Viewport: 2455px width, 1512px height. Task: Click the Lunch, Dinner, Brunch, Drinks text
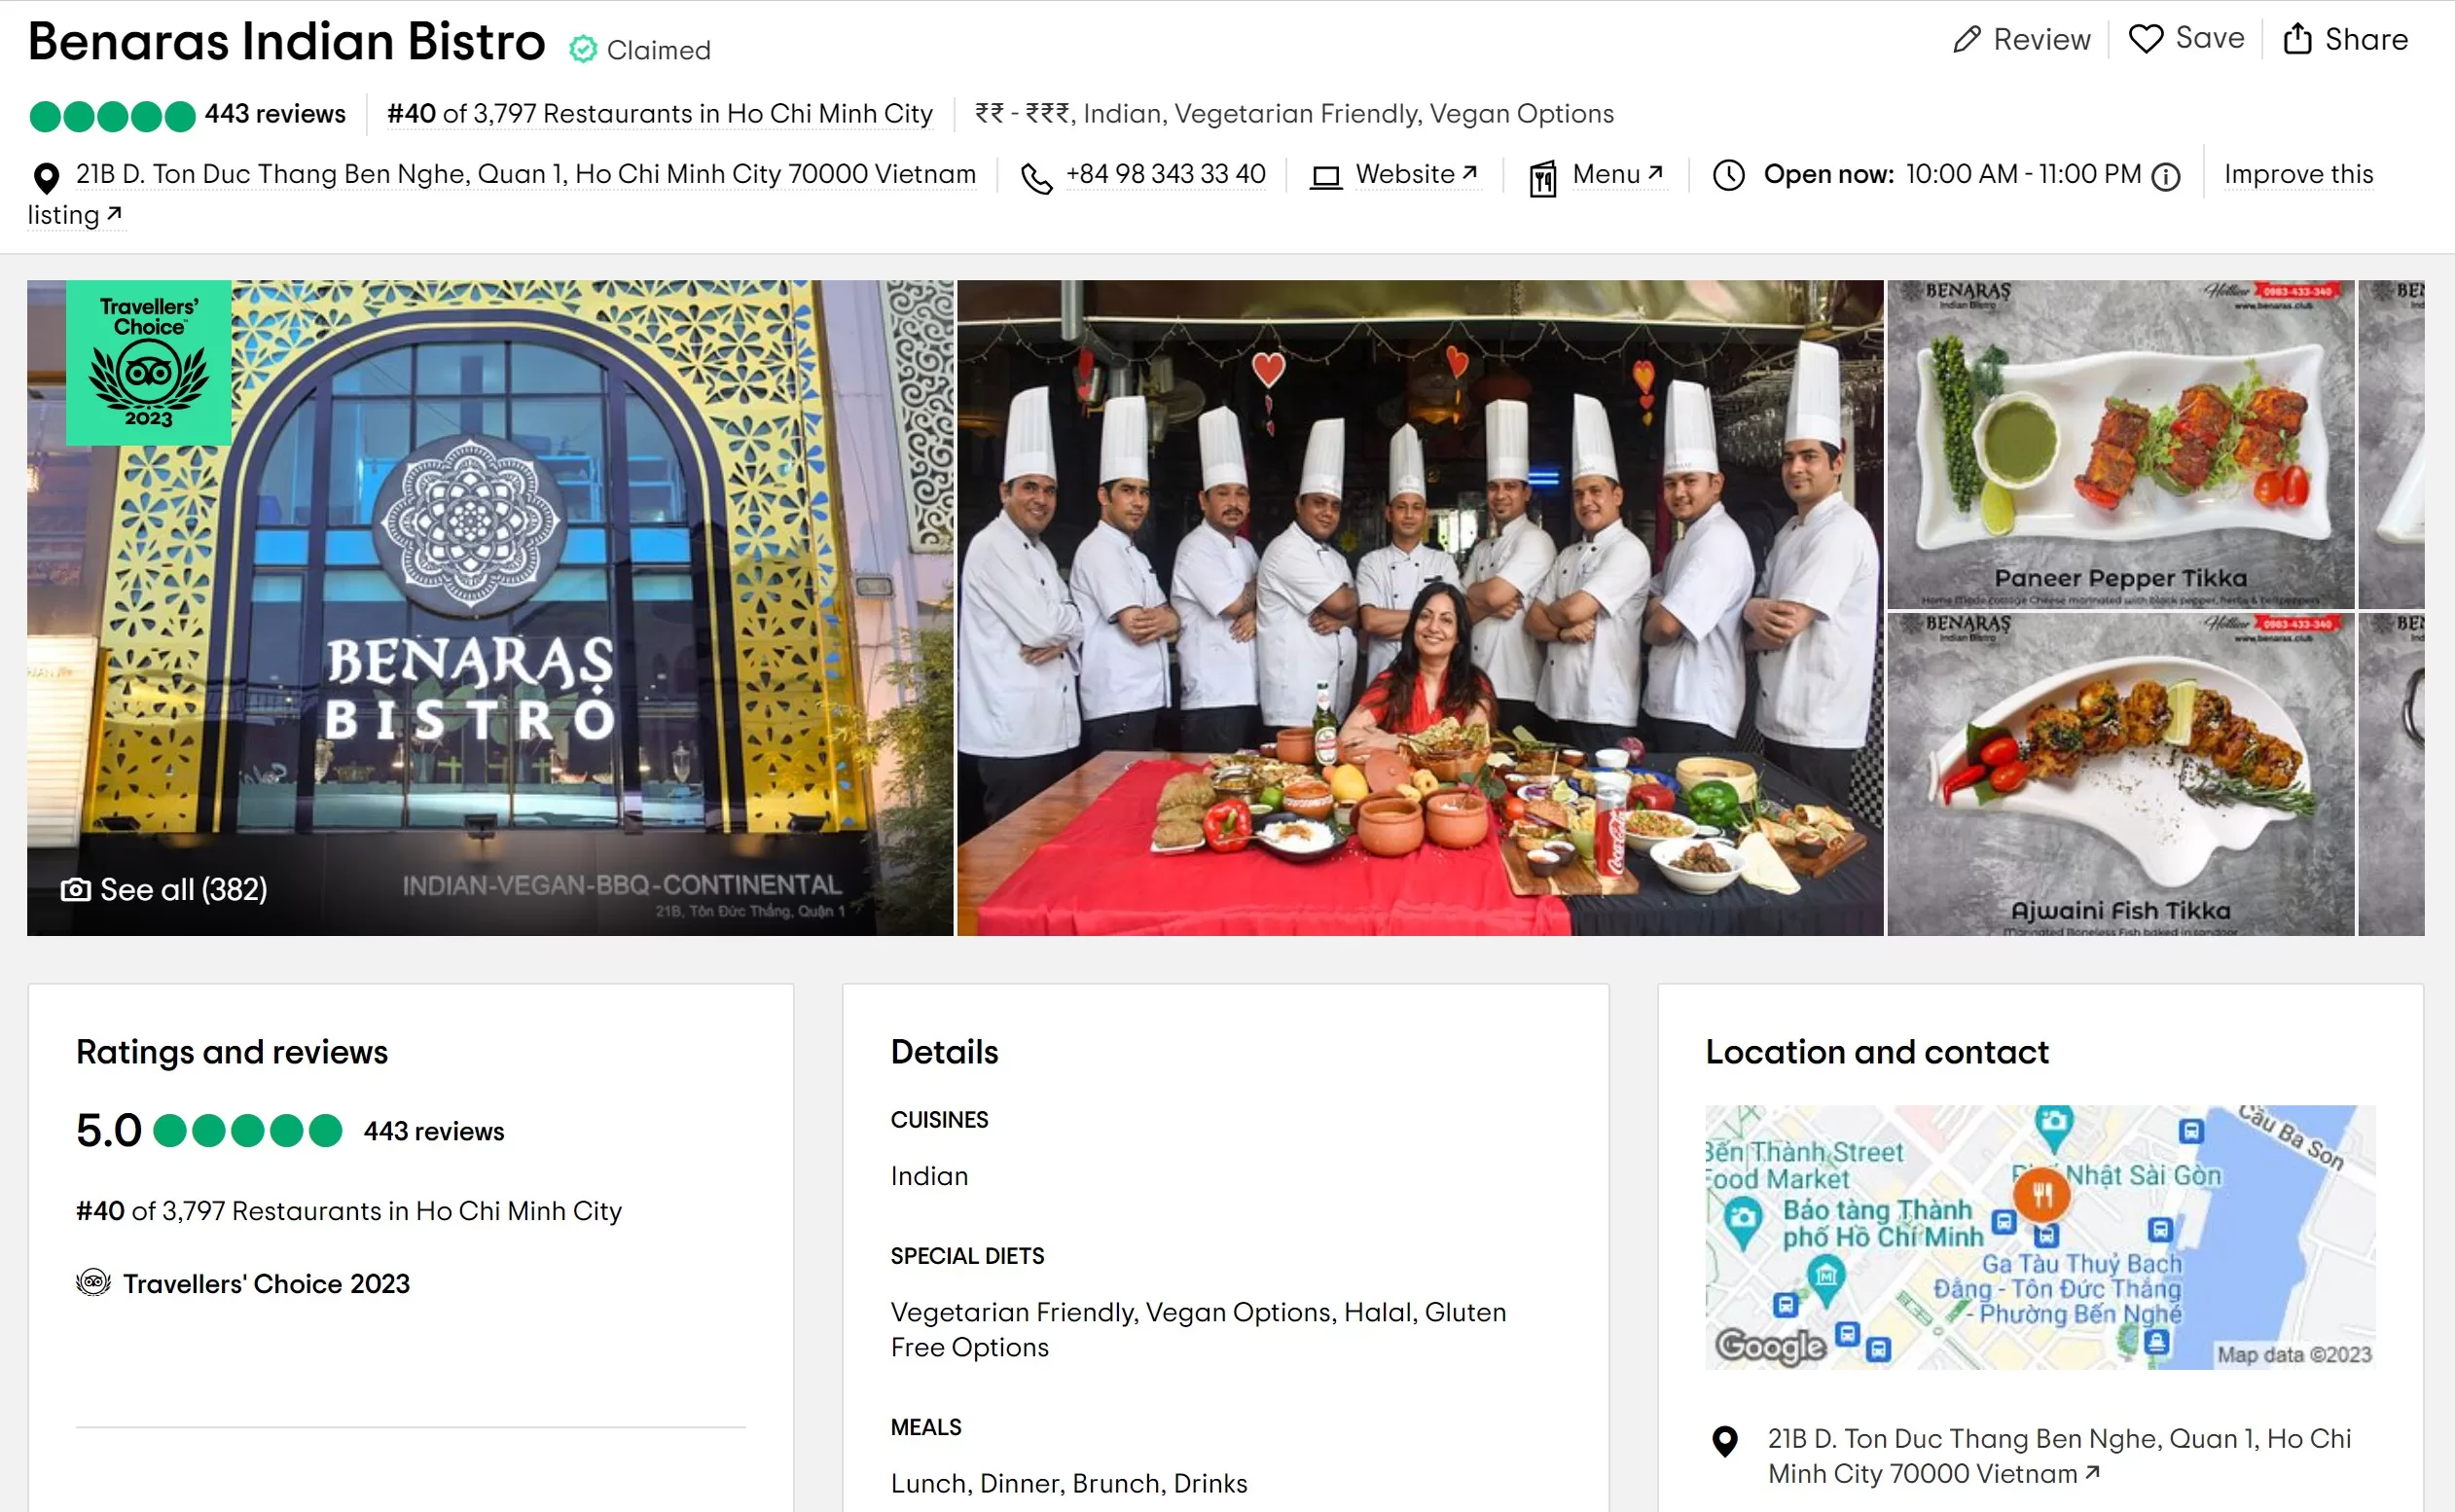1068,1483
